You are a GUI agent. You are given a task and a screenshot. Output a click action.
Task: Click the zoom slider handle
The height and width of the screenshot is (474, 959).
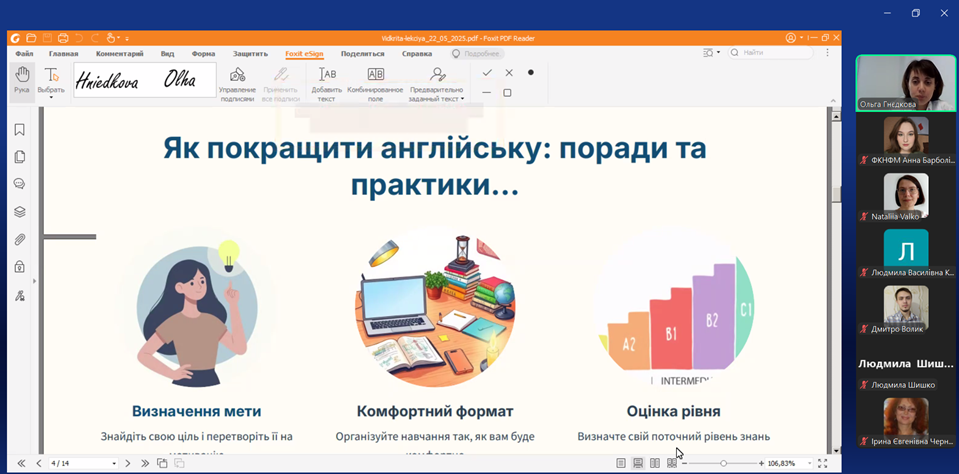coord(724,464)
